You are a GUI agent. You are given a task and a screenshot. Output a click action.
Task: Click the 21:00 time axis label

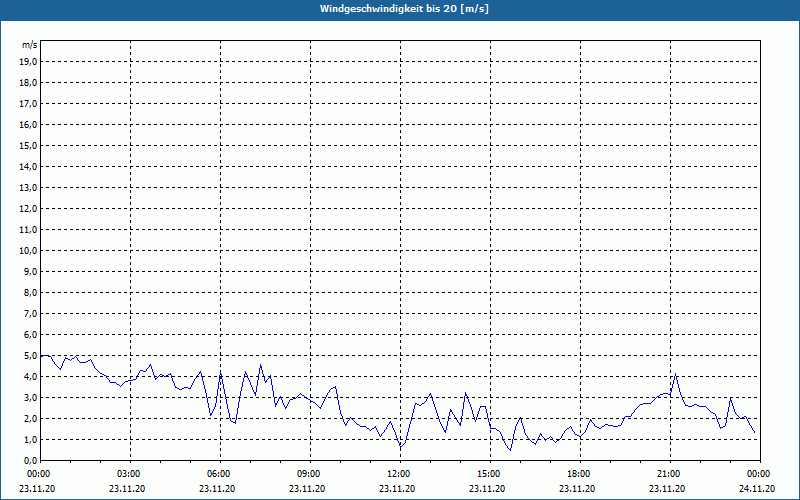click(669, 474)
